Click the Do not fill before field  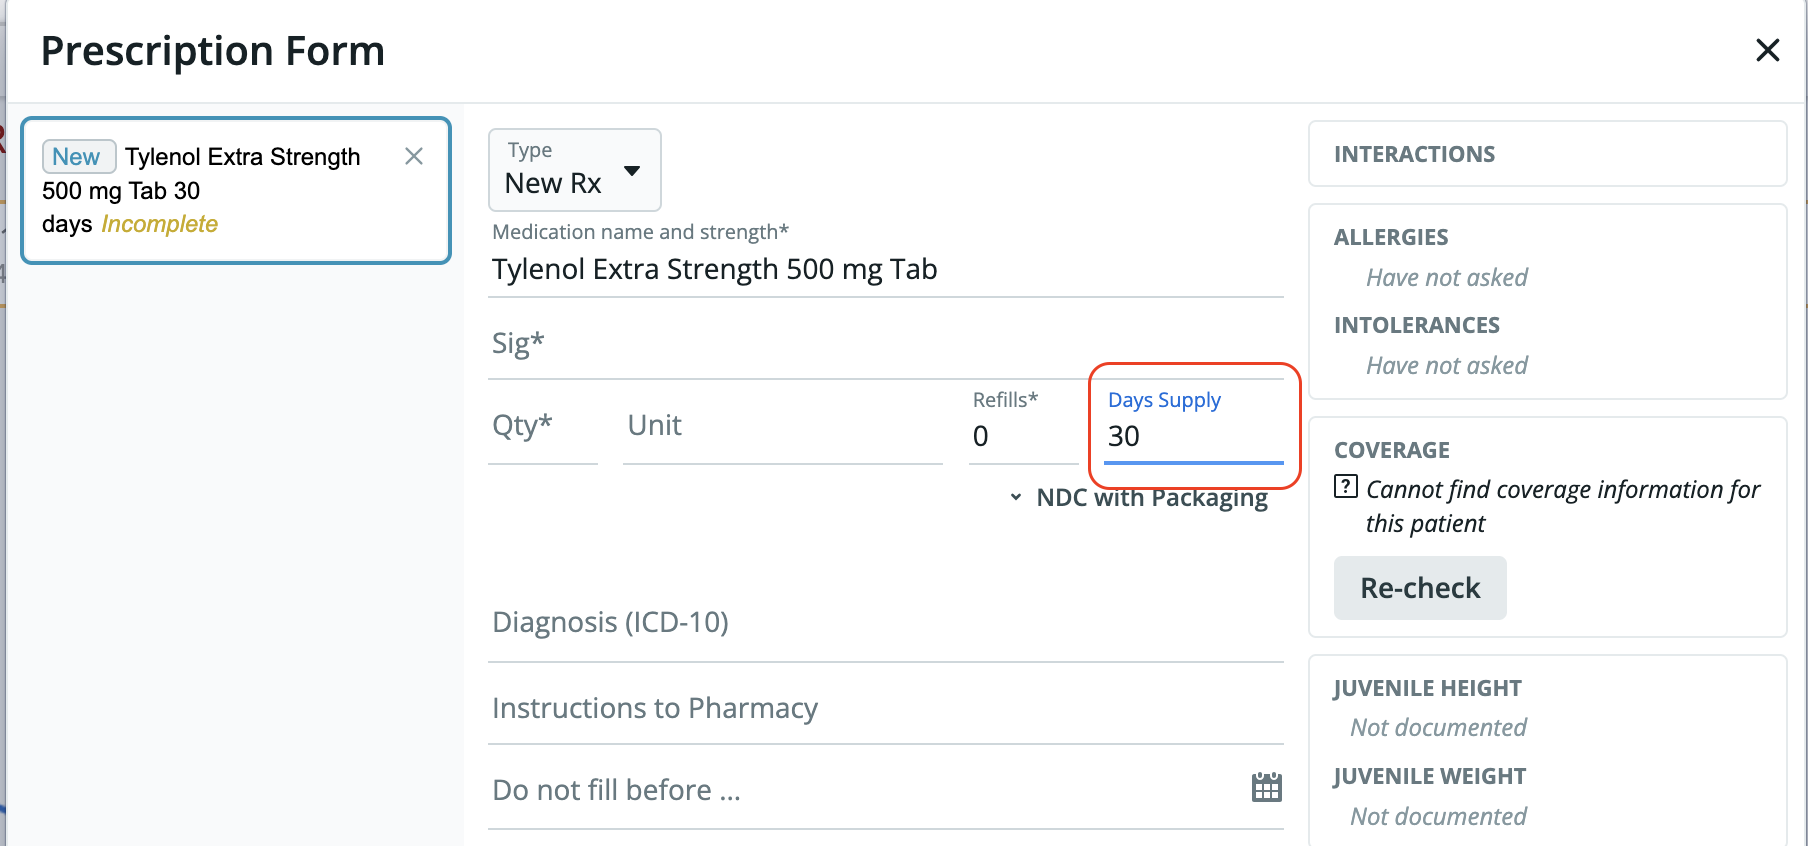[860, 791]
